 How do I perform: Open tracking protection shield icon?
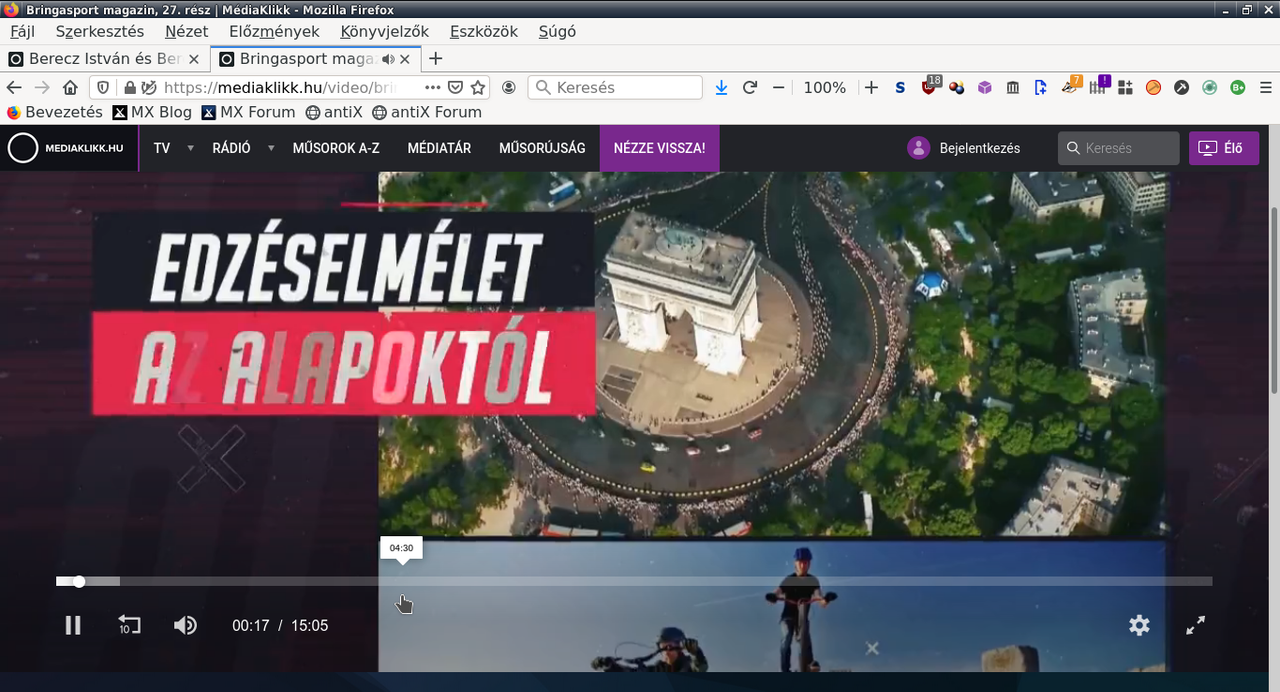pyautogui.click(x=103, y=87)
